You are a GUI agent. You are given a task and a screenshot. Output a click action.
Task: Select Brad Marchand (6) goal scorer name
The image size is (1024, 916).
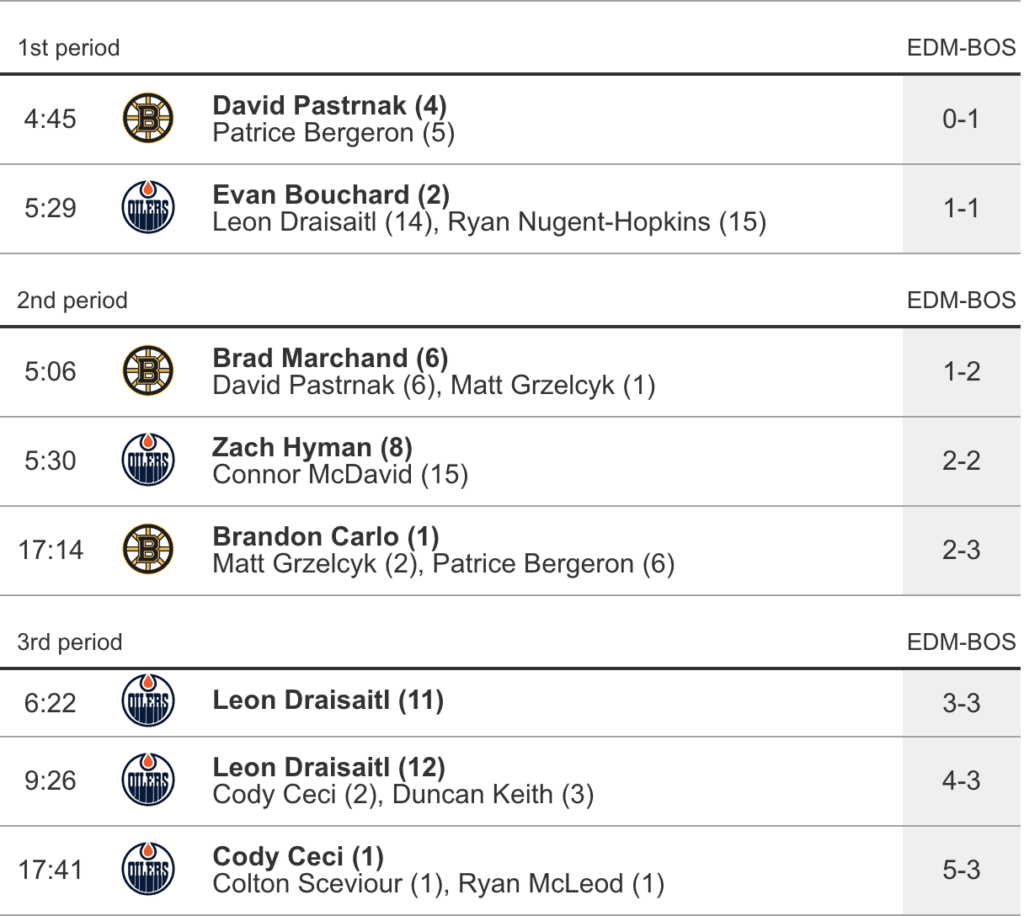[x=330, y=358]
